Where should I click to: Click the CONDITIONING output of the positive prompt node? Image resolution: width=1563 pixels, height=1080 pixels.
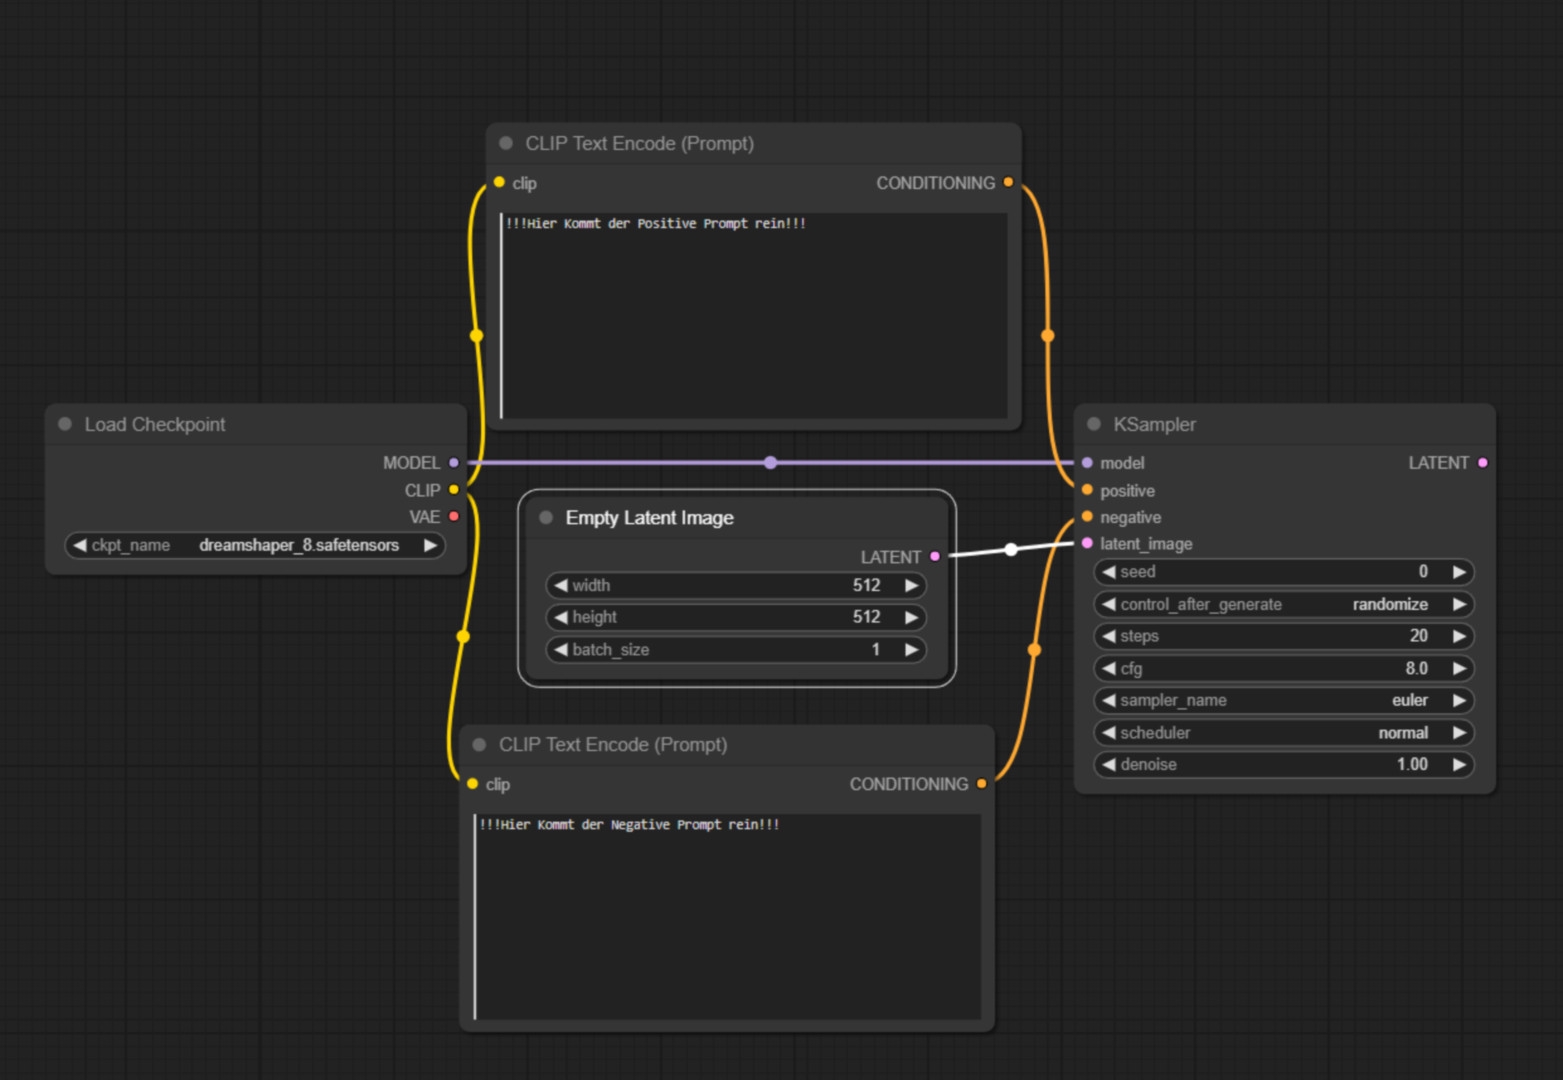click(1008, 183)
